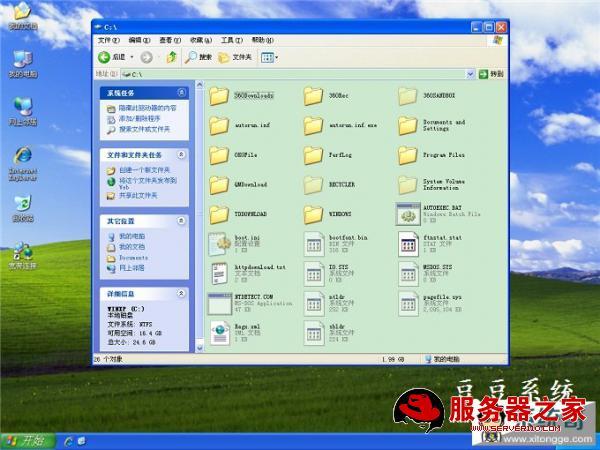The image size is (600, 450).
Task: Click the address bar showing C:\
Action: tap(293, 74)
